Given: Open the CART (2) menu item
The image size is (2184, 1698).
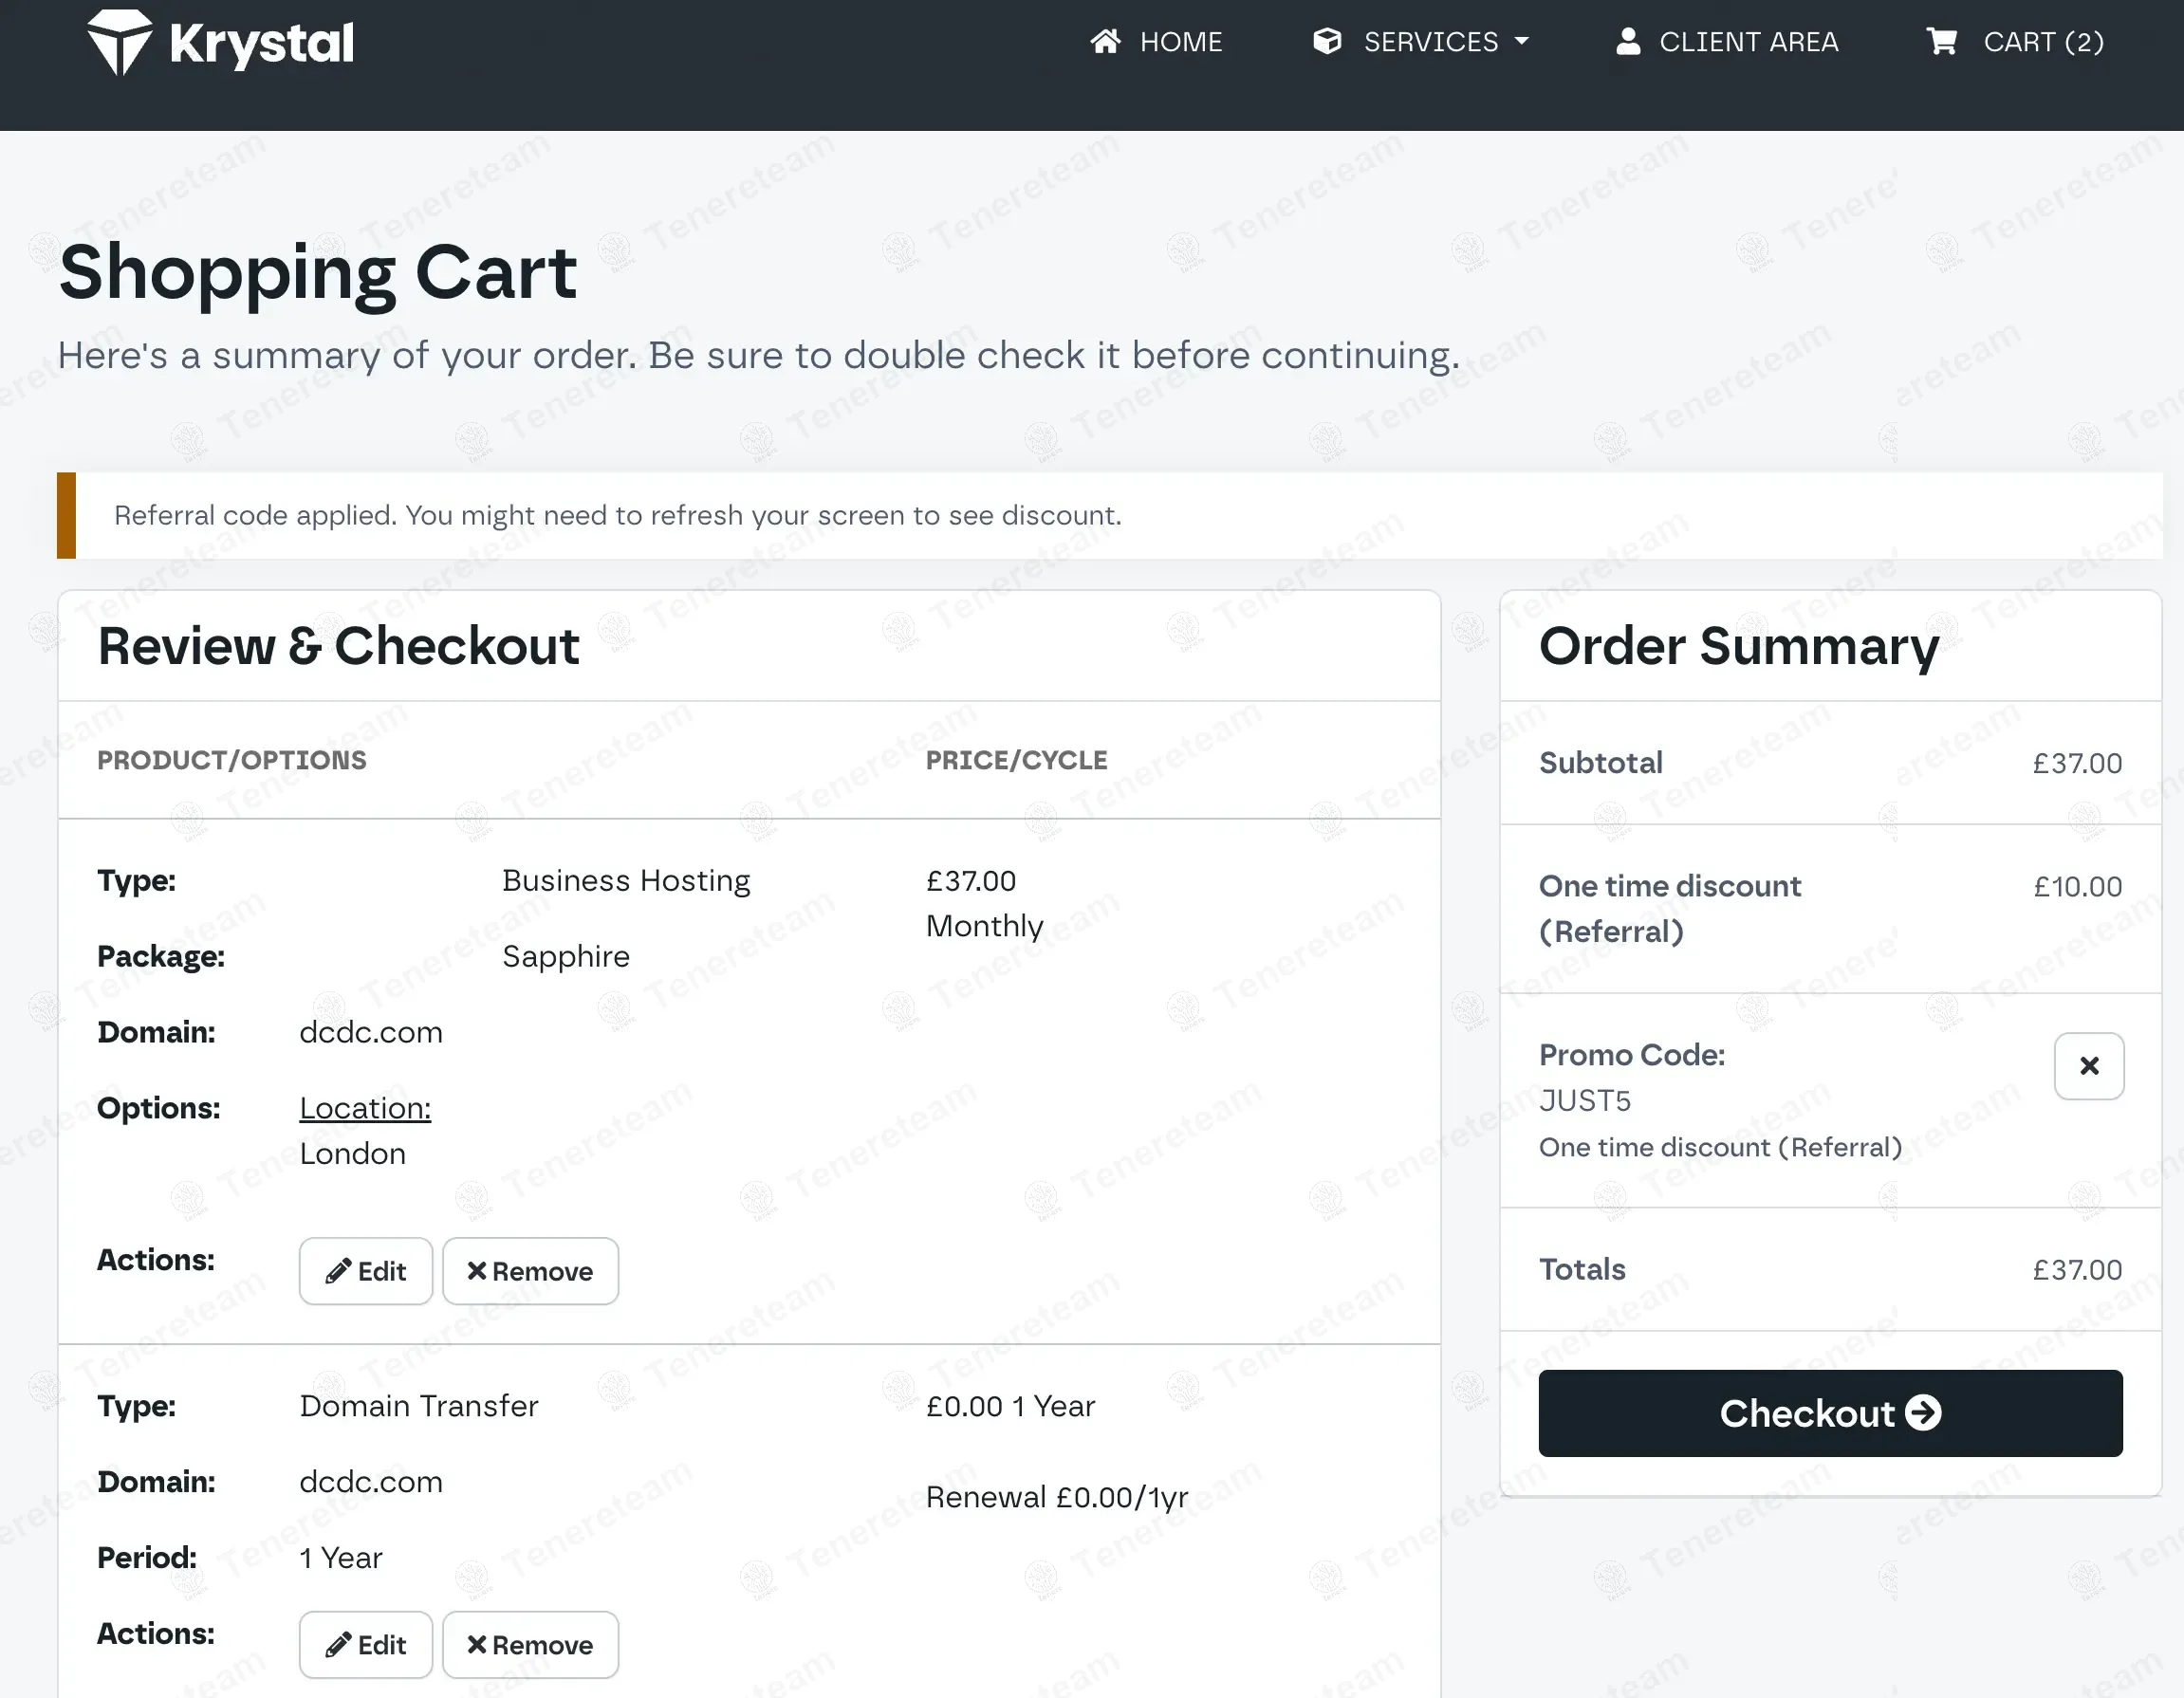Looking at the screenshot, I should click(x=2043, y=42).
